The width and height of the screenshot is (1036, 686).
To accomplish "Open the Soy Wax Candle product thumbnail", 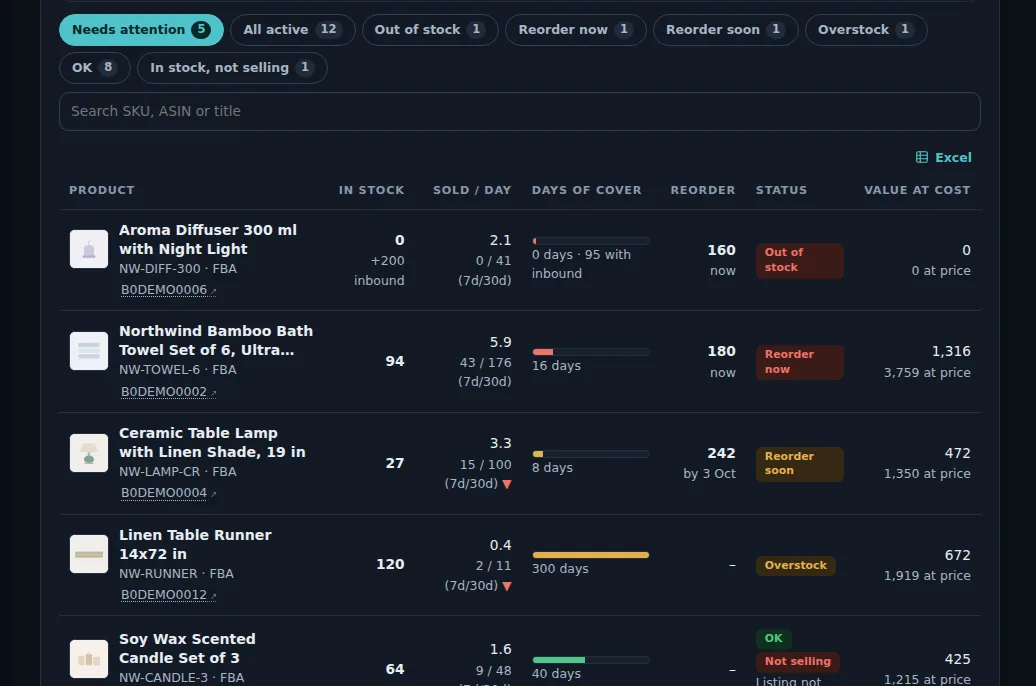I will [89, 659].
